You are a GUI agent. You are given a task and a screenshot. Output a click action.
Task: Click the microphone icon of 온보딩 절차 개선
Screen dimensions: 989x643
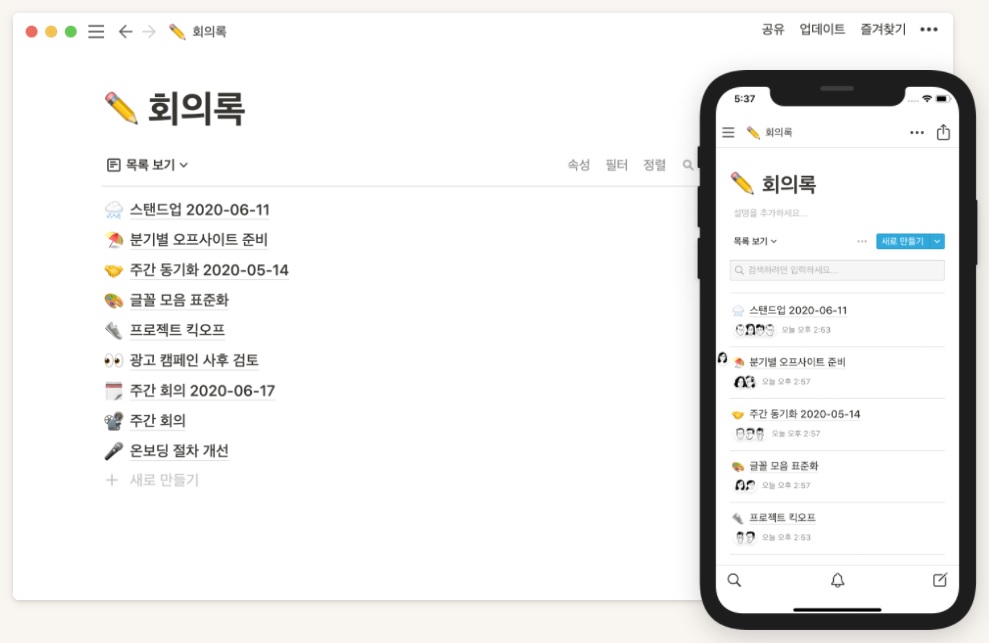tap(114, 451)
